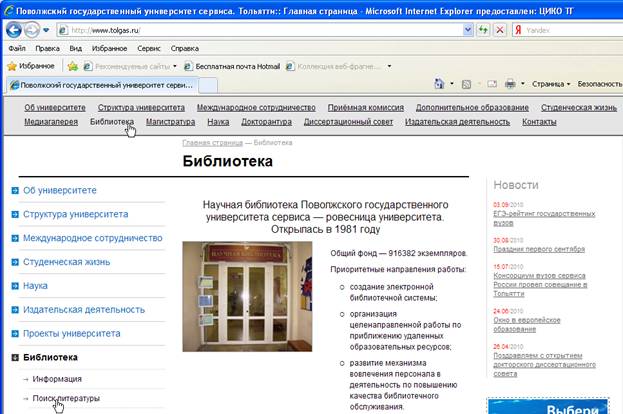Open top nav link Магистратура
This screenshot has height=414, width=623.
click(170, 122)
